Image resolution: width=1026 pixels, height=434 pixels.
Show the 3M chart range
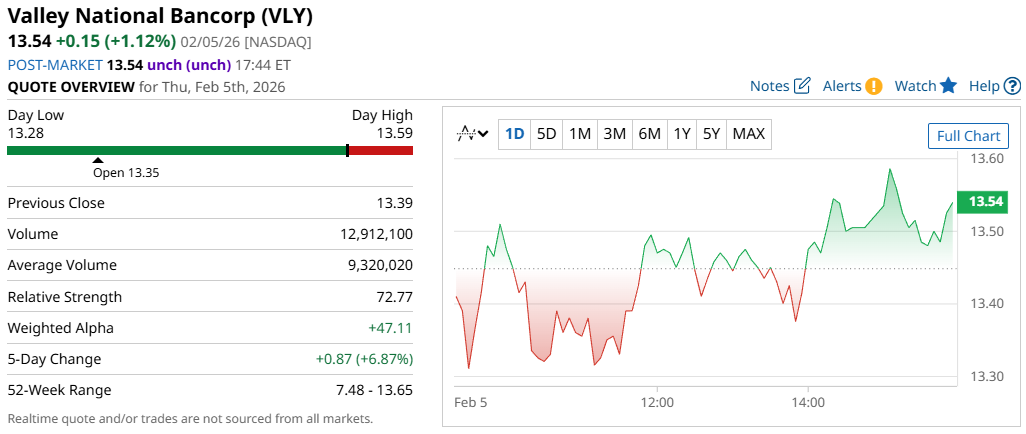[x=614, y=133]
